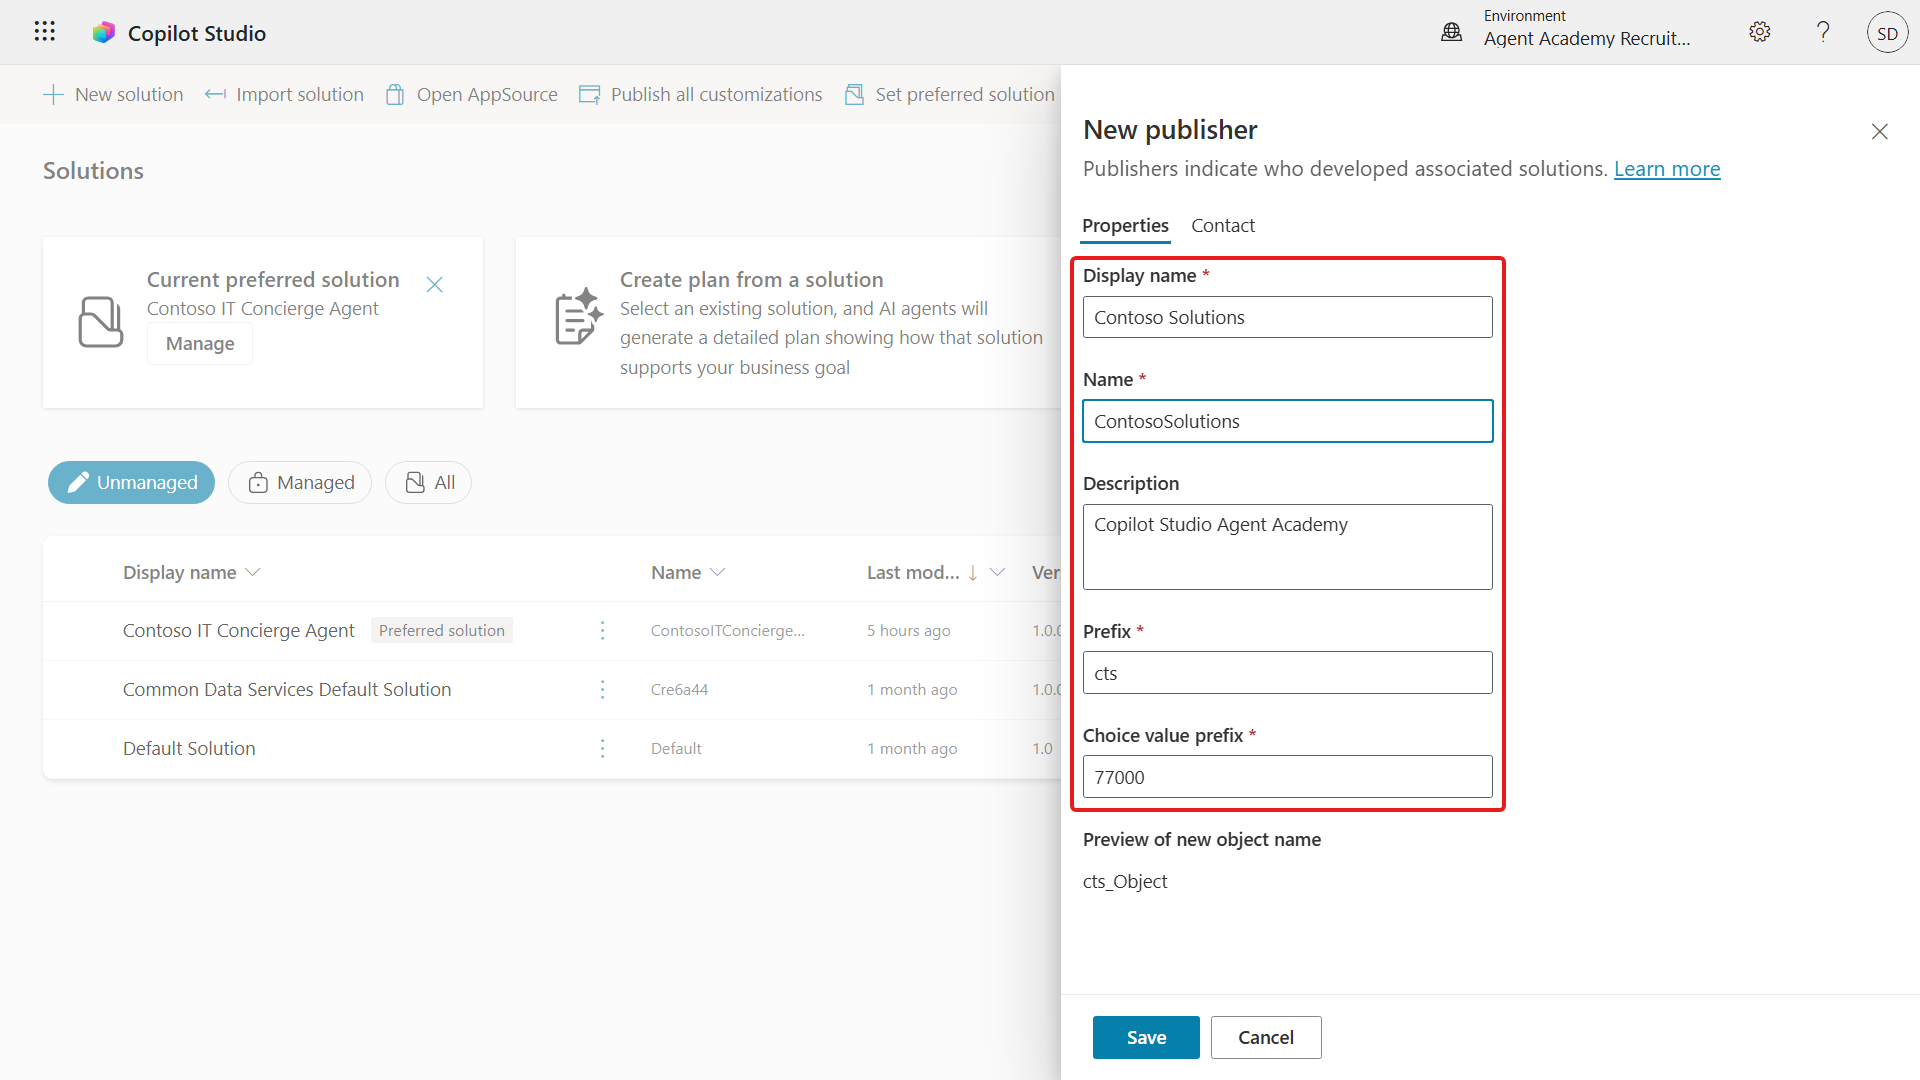The height and width of the screenshot is (1080, 1920).
Task: Select the Unmanaged filter pill
Action: click(131, 482)
